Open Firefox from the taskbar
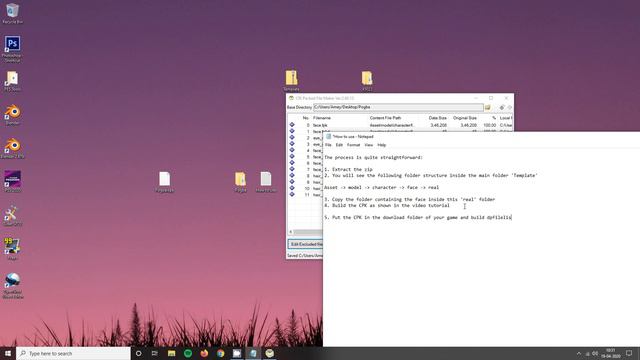This screenshot has height=360, width=640. [x=204, y=353]
